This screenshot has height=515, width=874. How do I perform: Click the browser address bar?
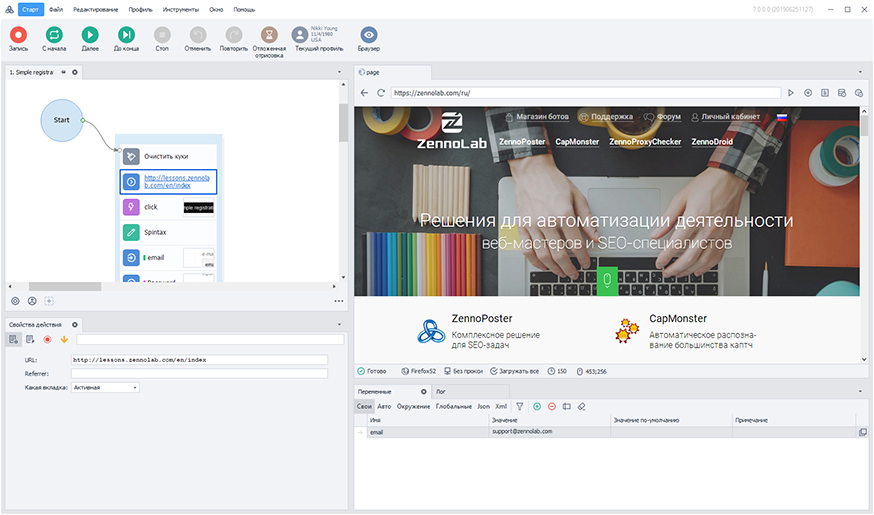pos(586,93)
